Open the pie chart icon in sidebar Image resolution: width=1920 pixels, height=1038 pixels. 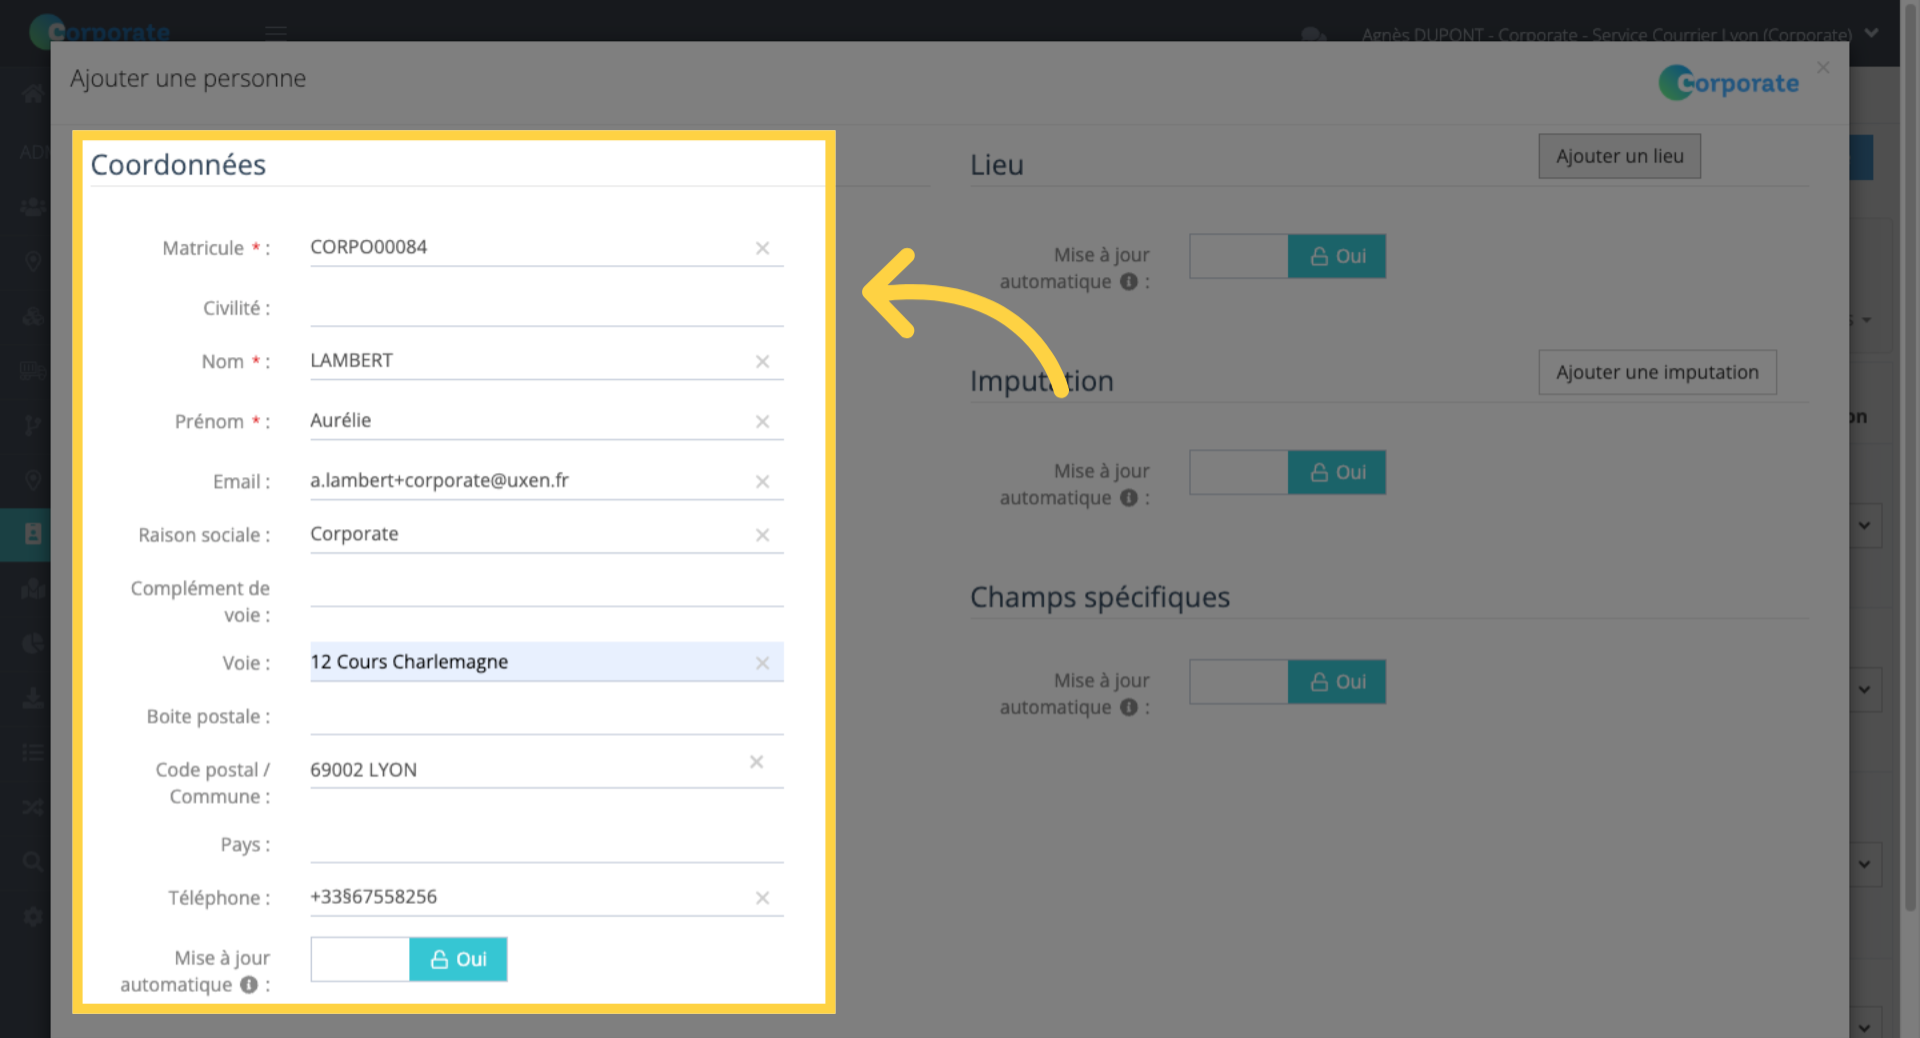[x=33, y=643]
